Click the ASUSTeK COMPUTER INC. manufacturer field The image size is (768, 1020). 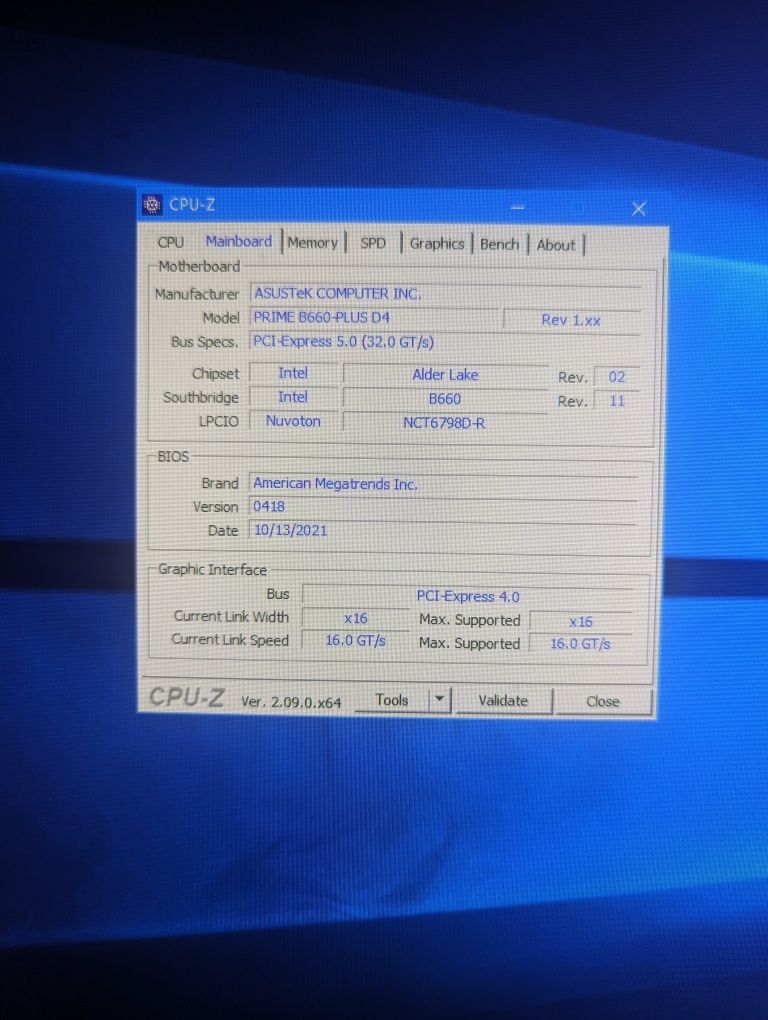pos(445,294)
